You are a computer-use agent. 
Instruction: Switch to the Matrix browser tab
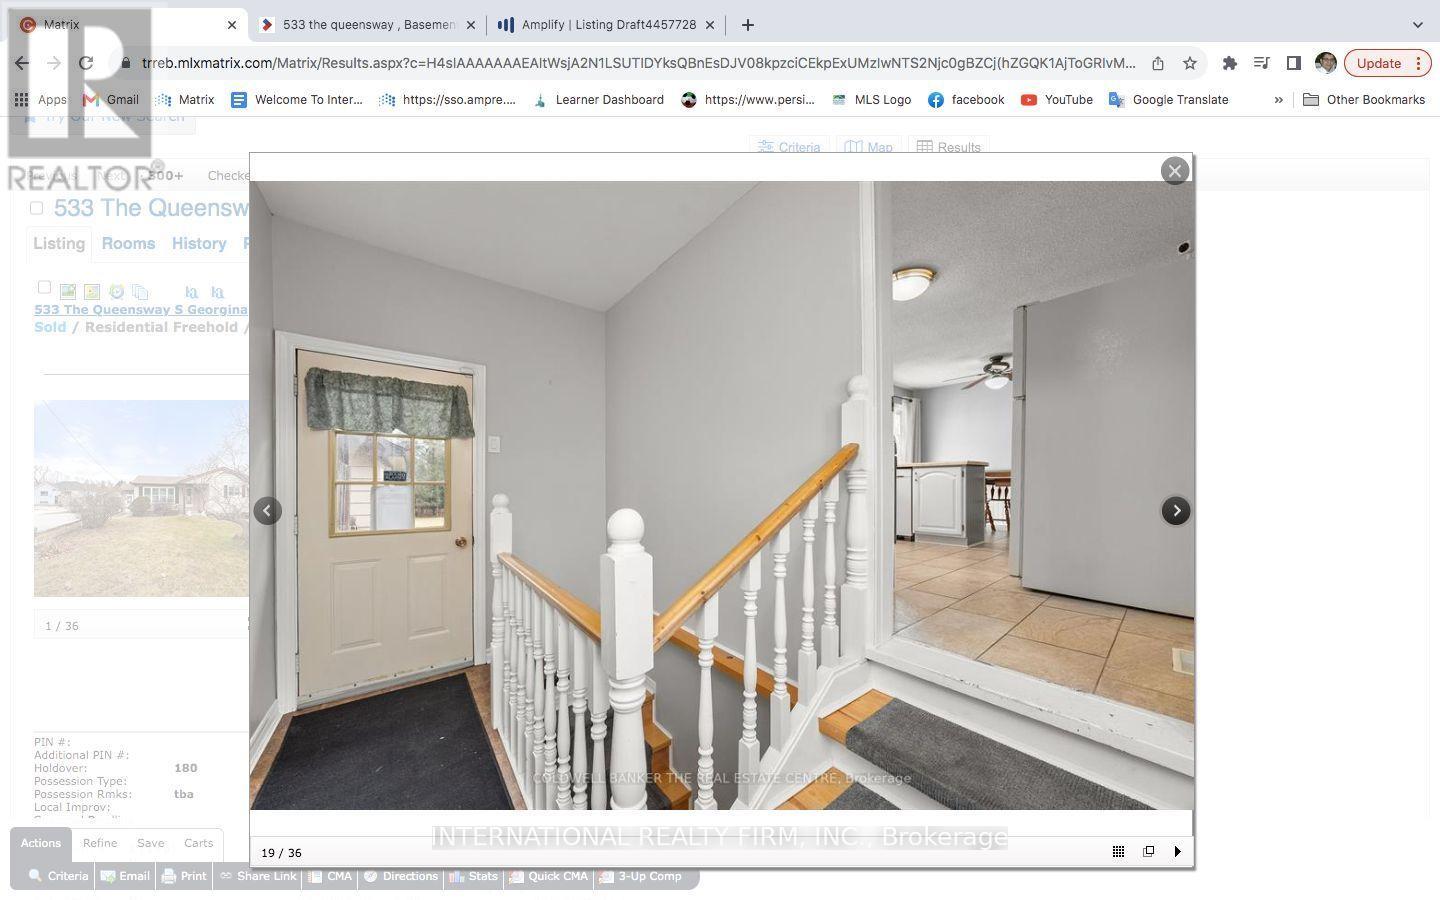127,25
